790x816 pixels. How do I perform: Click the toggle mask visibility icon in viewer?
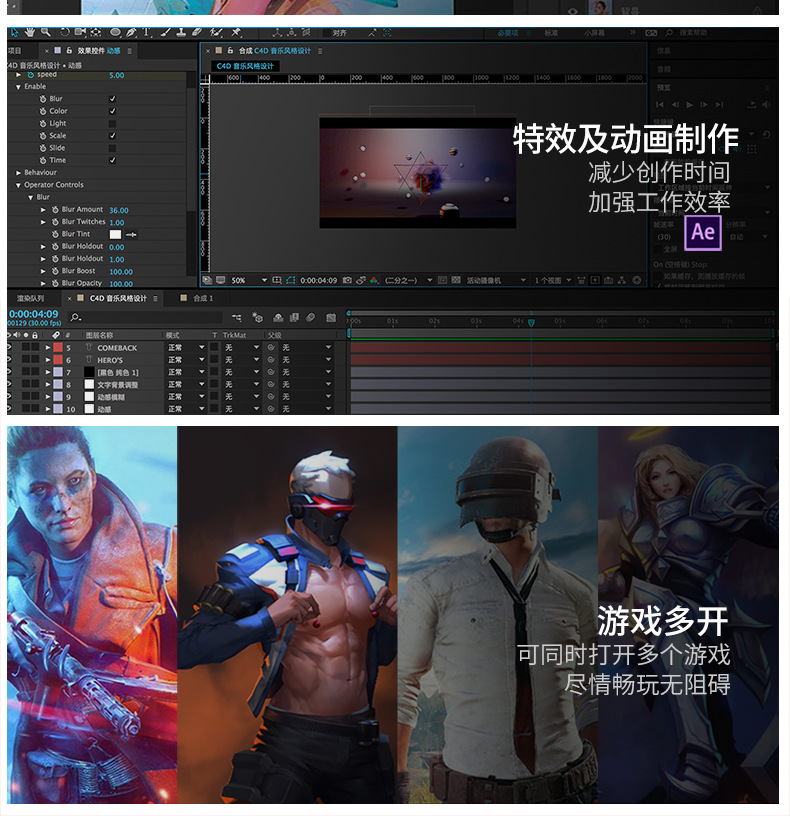coord(290,280)
